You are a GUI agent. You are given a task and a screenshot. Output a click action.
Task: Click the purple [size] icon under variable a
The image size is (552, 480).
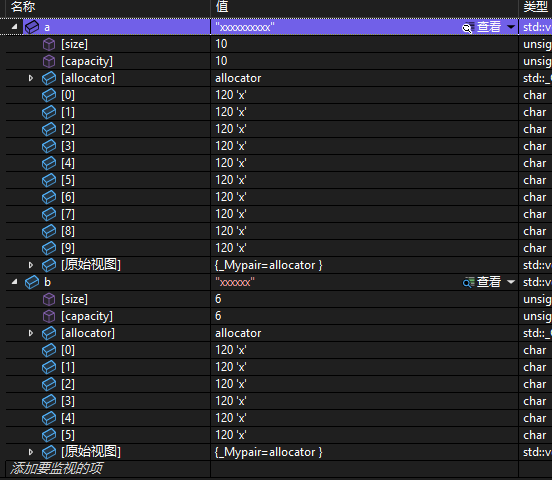pyautogui.click(x=49, y=44)
